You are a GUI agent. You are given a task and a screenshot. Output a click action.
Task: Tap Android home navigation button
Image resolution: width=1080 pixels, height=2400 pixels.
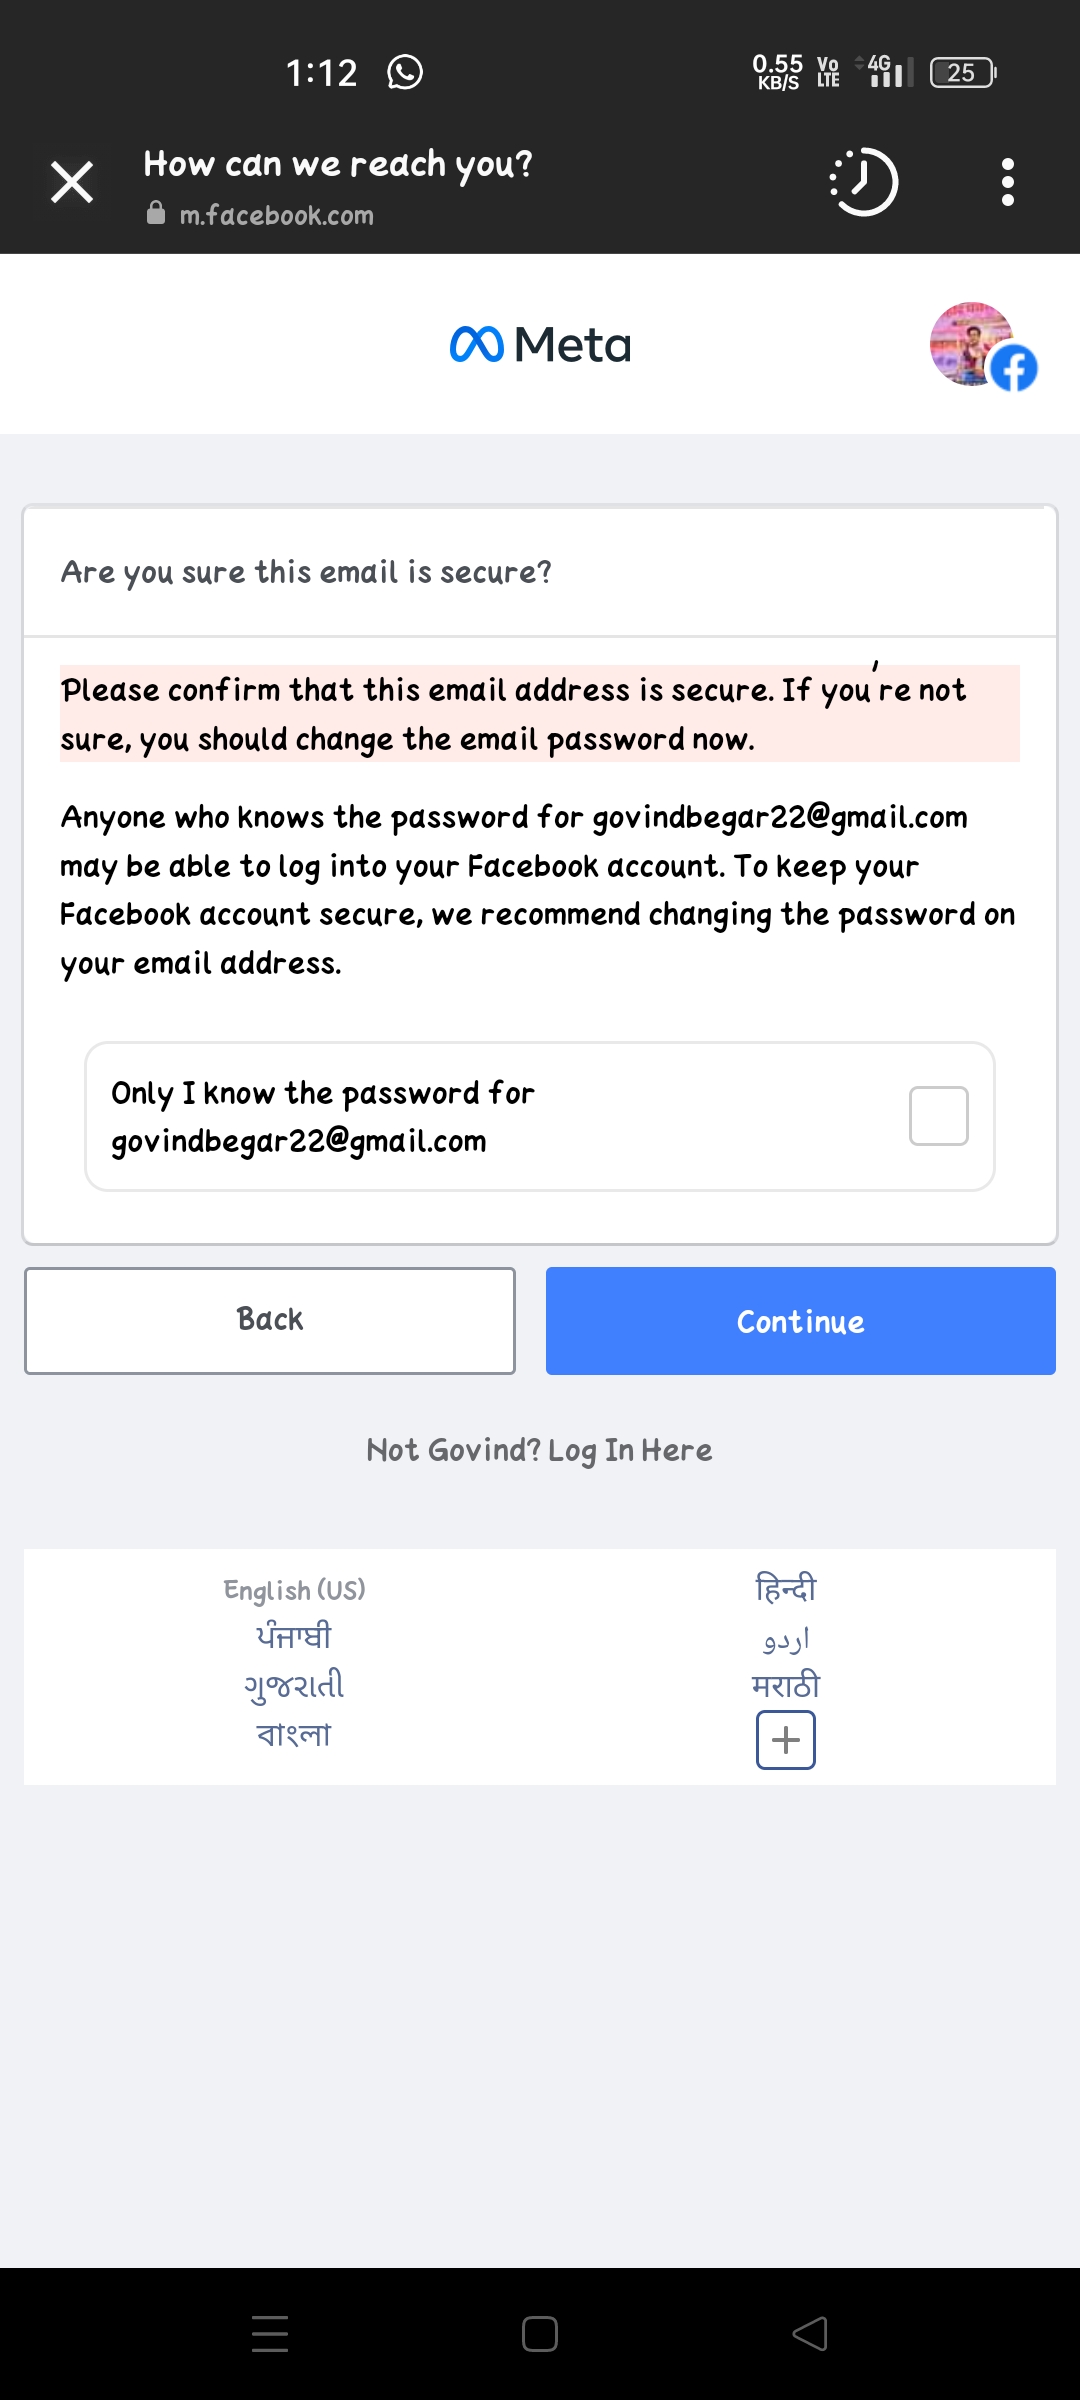540,2334
